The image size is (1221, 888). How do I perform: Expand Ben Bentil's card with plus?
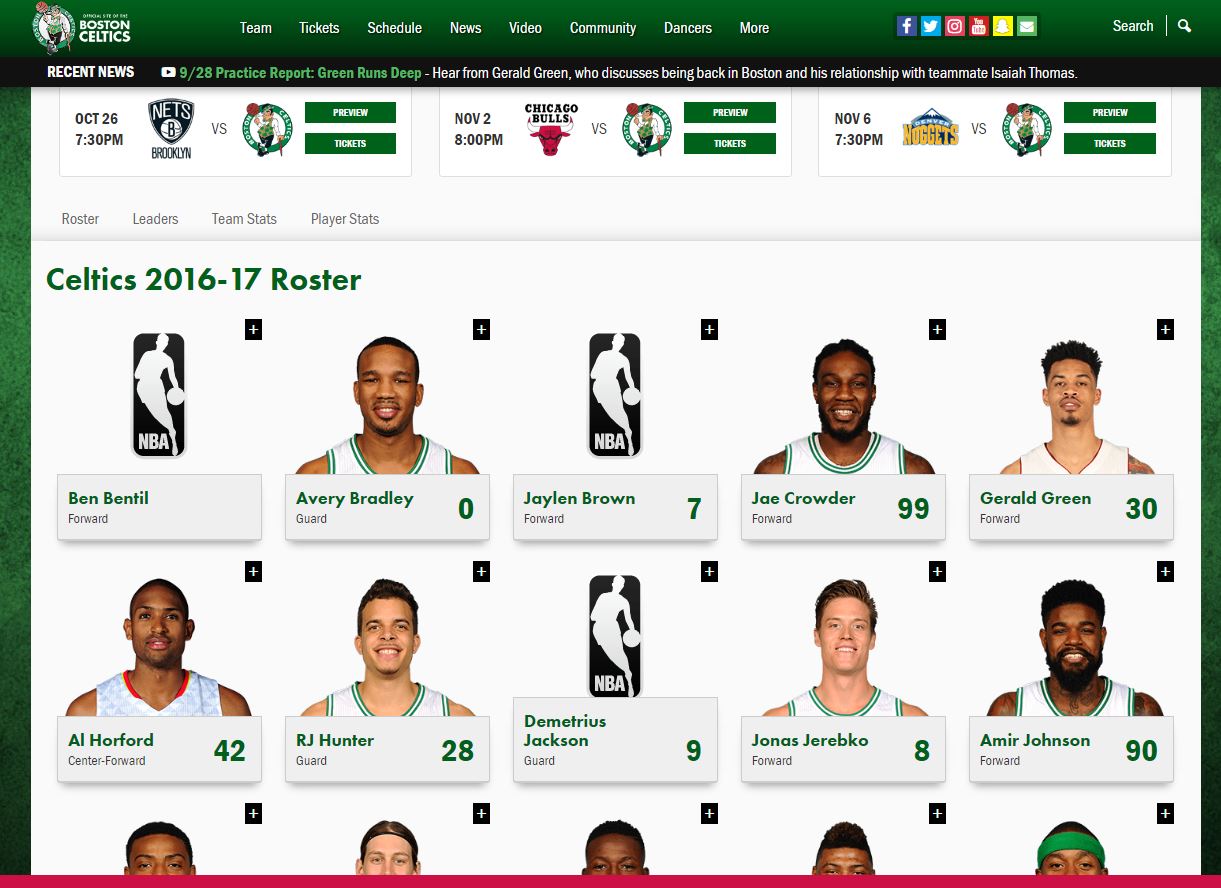click(254, 330)
